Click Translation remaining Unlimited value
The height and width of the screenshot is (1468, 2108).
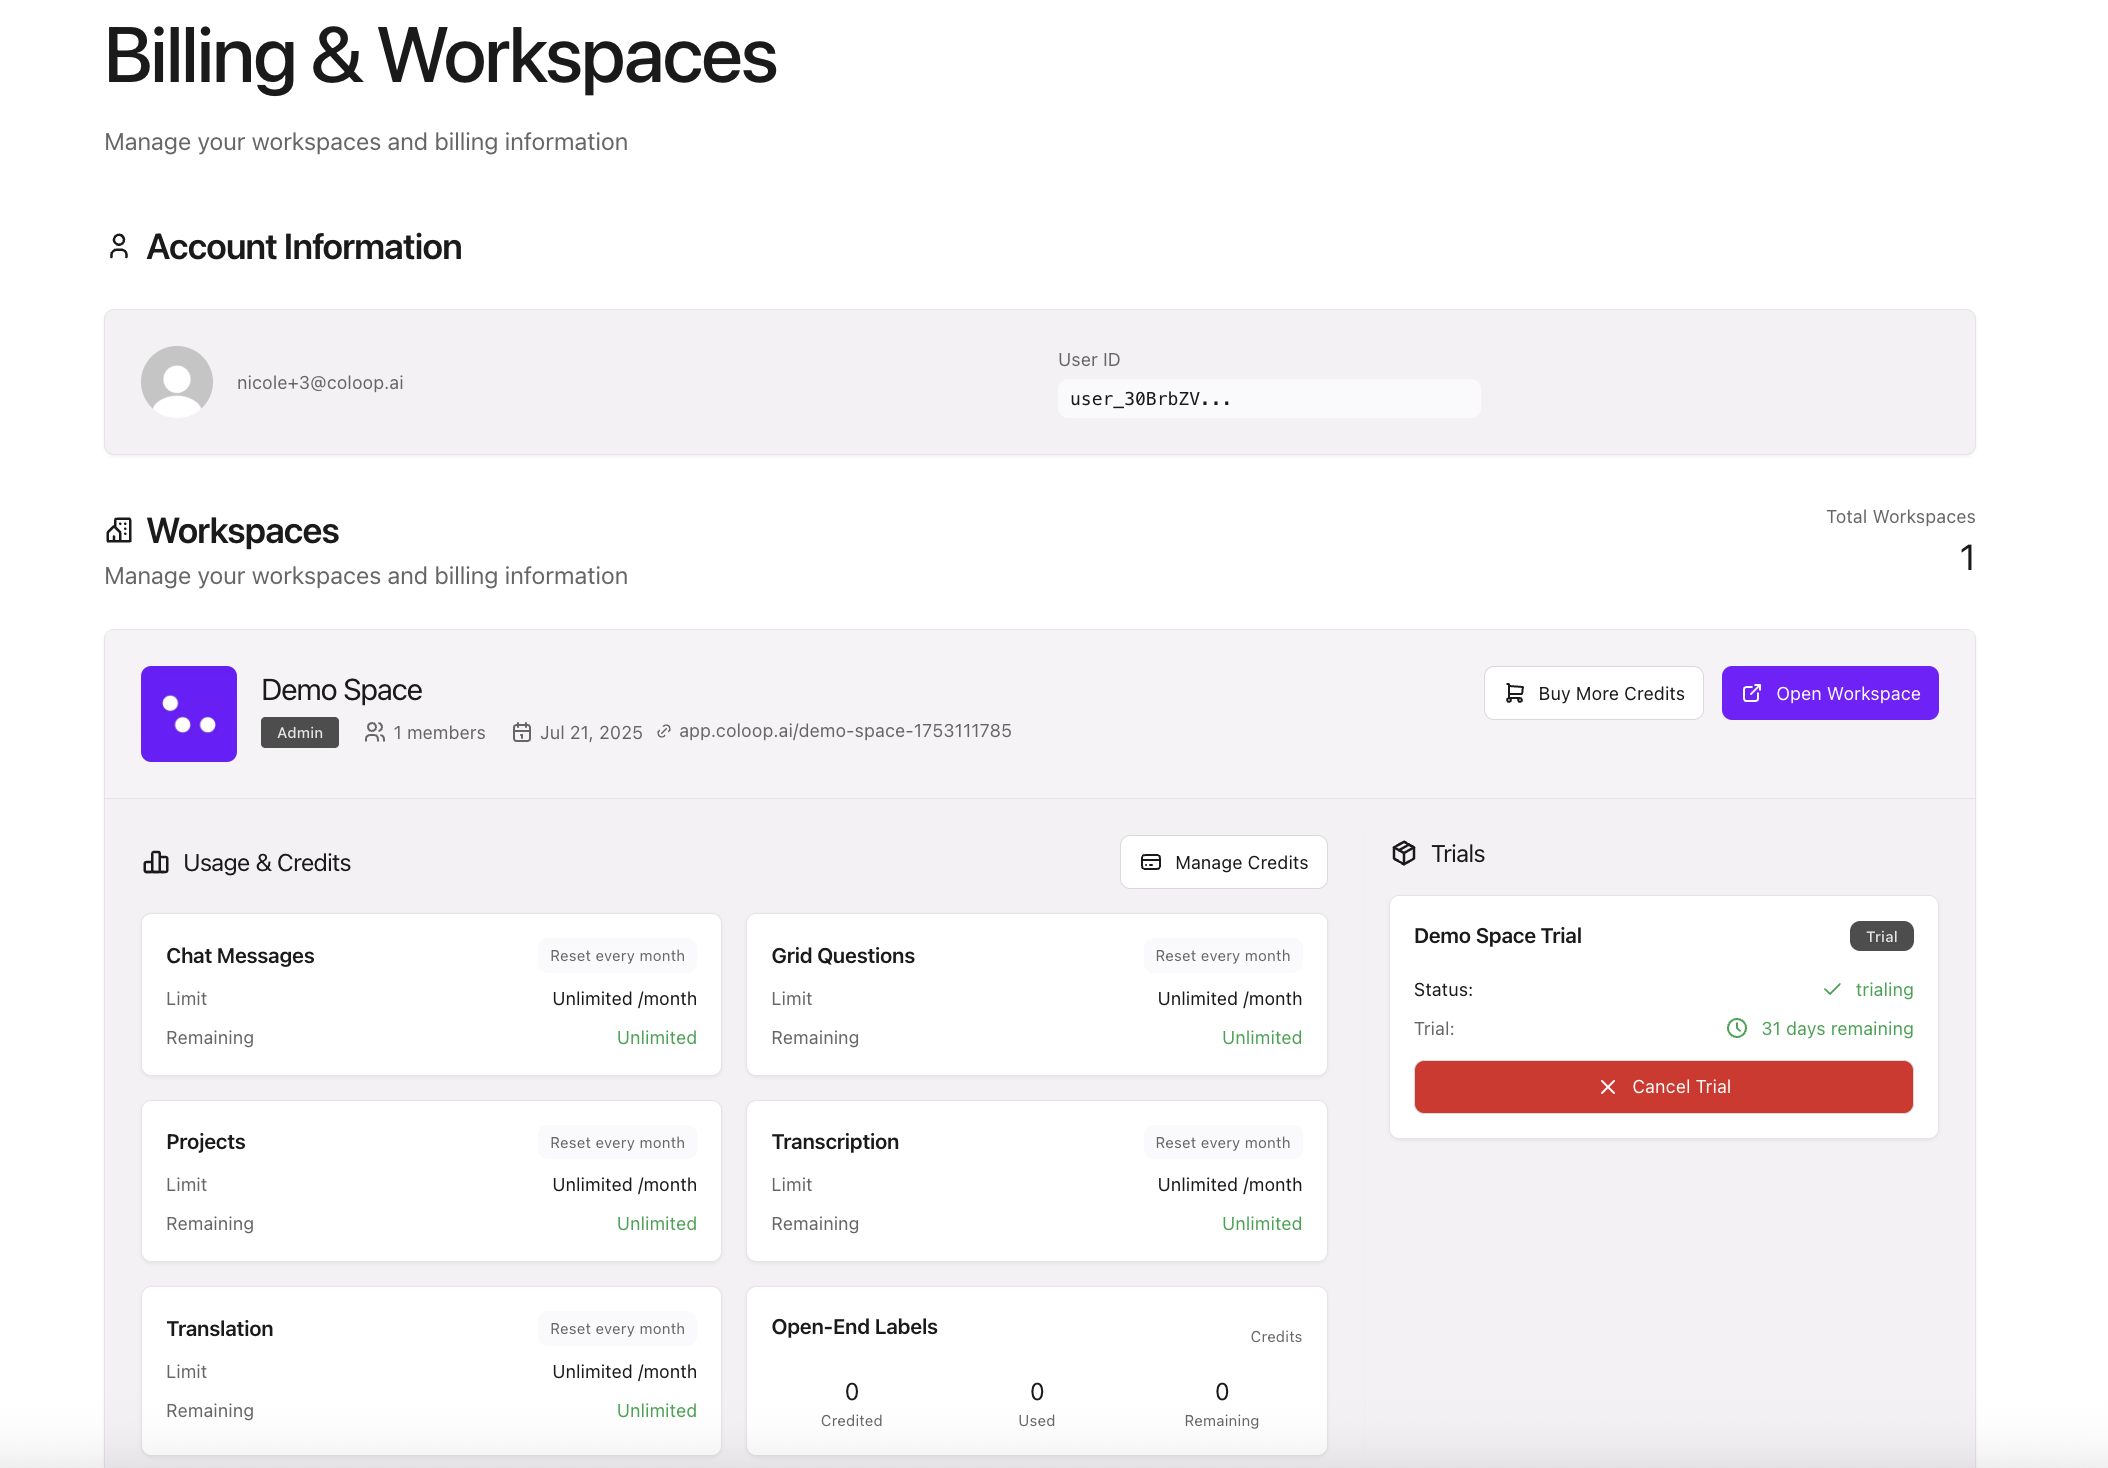click(x=657, y=1410)
